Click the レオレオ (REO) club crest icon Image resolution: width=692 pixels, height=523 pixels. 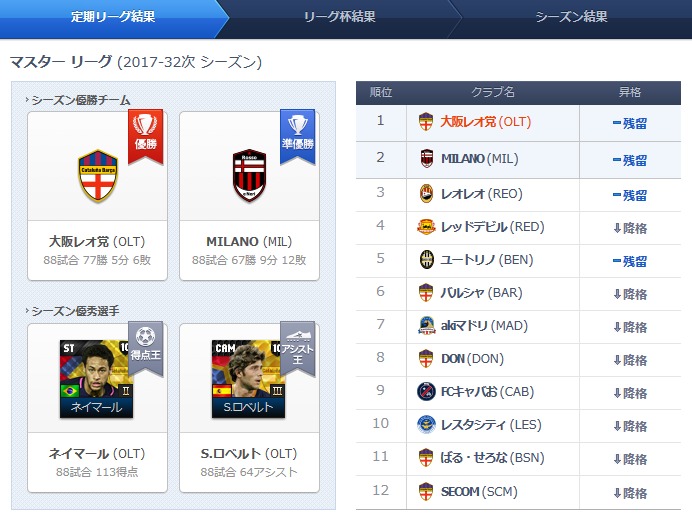(x=426, y=193)
